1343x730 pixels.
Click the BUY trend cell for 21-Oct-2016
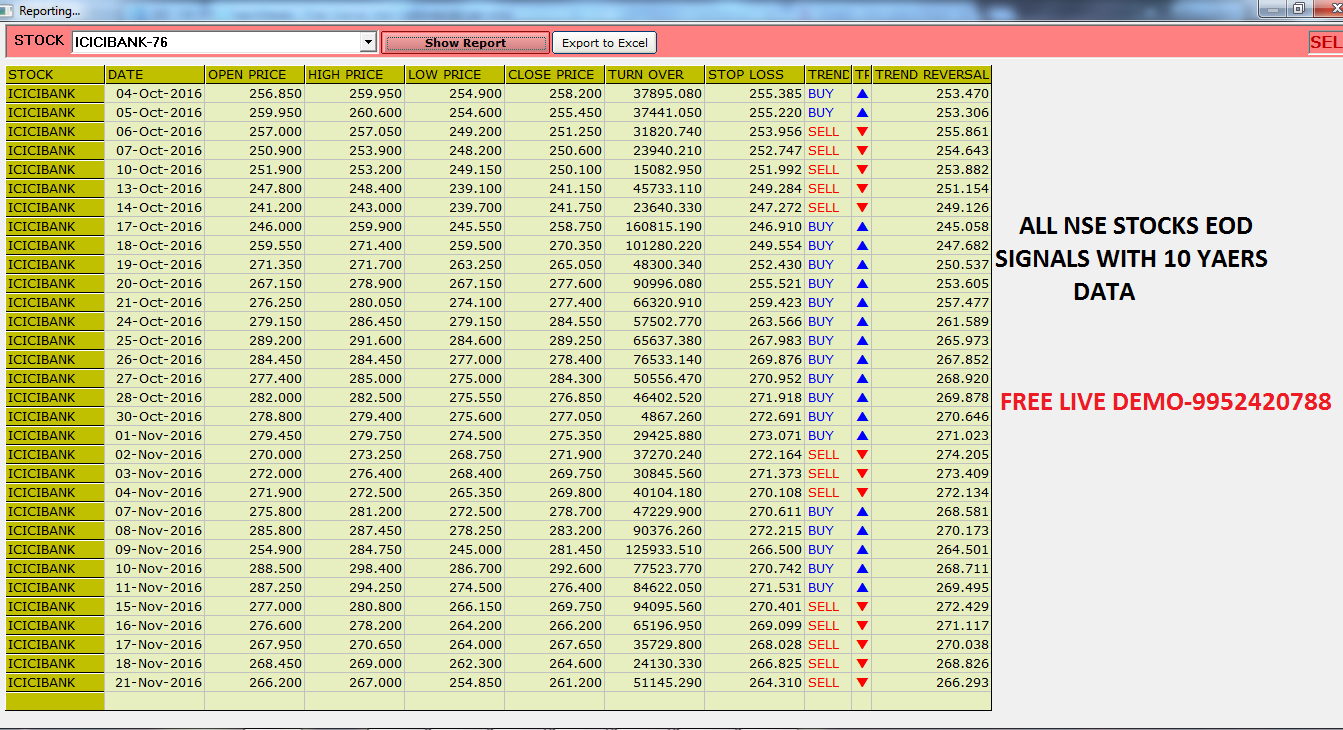pyautogui.click(x=828, y=303)
